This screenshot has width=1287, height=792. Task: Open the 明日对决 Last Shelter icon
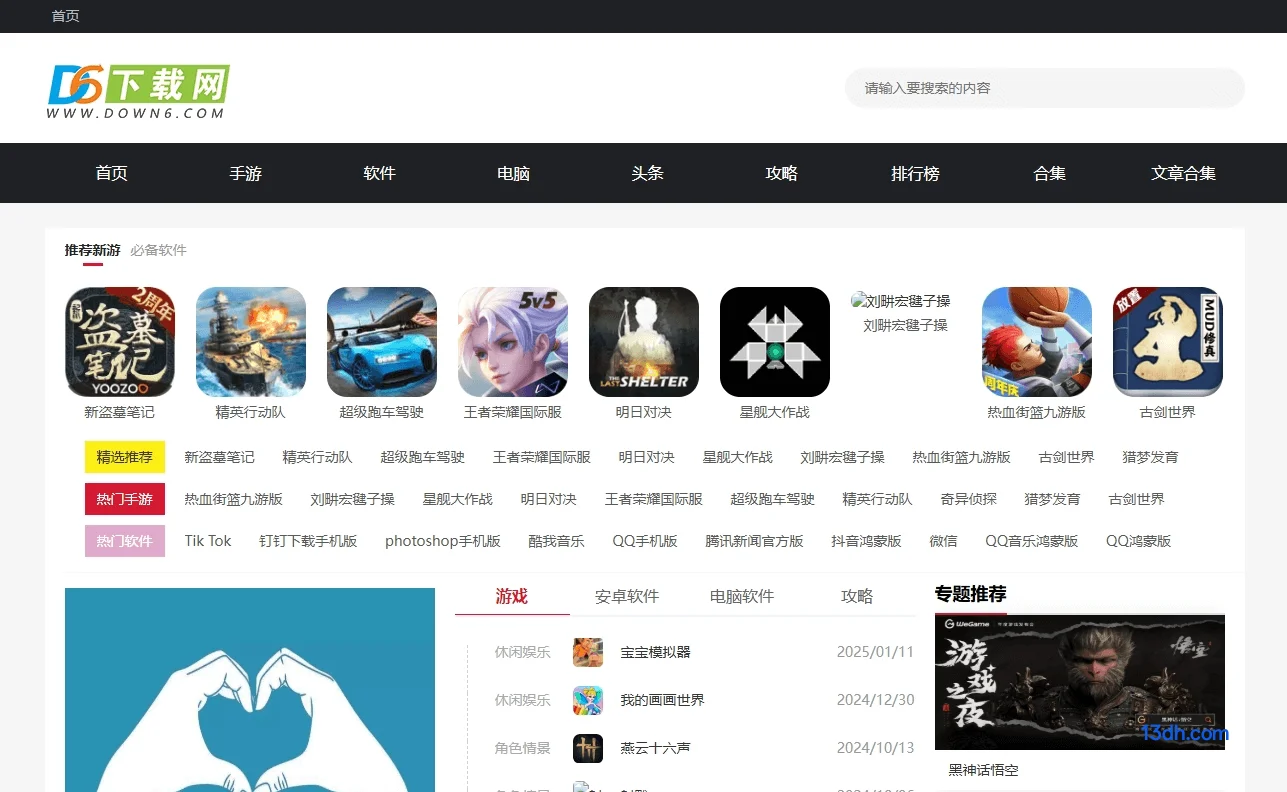pyautogui.click(x=644, y=342)
